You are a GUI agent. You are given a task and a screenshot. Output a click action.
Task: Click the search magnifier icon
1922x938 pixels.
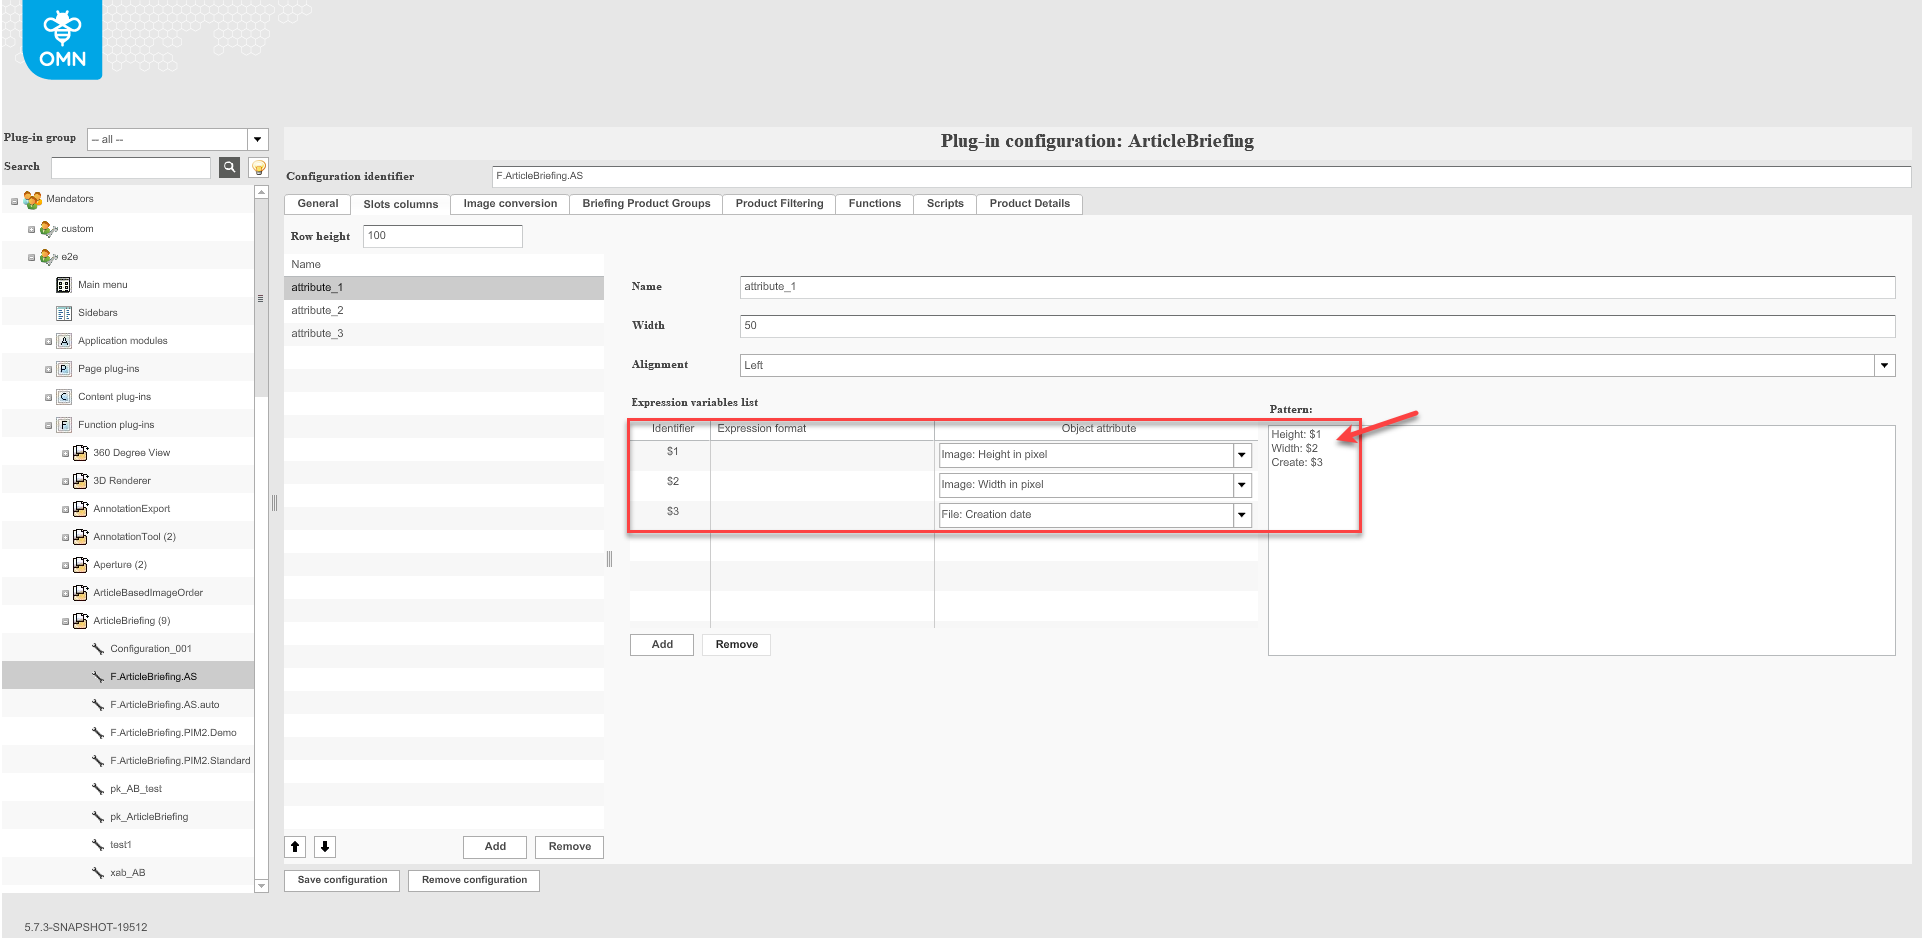tap(229, 167)
